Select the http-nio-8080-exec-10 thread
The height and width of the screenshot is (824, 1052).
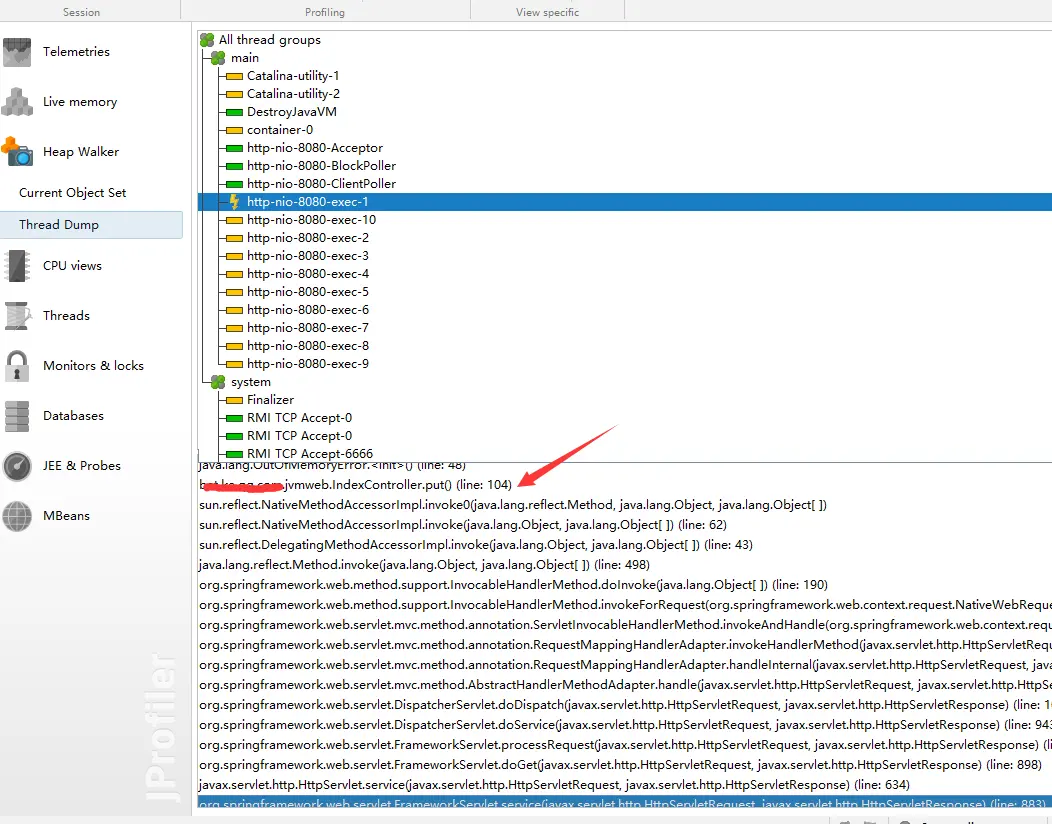(x=311, y=220)
